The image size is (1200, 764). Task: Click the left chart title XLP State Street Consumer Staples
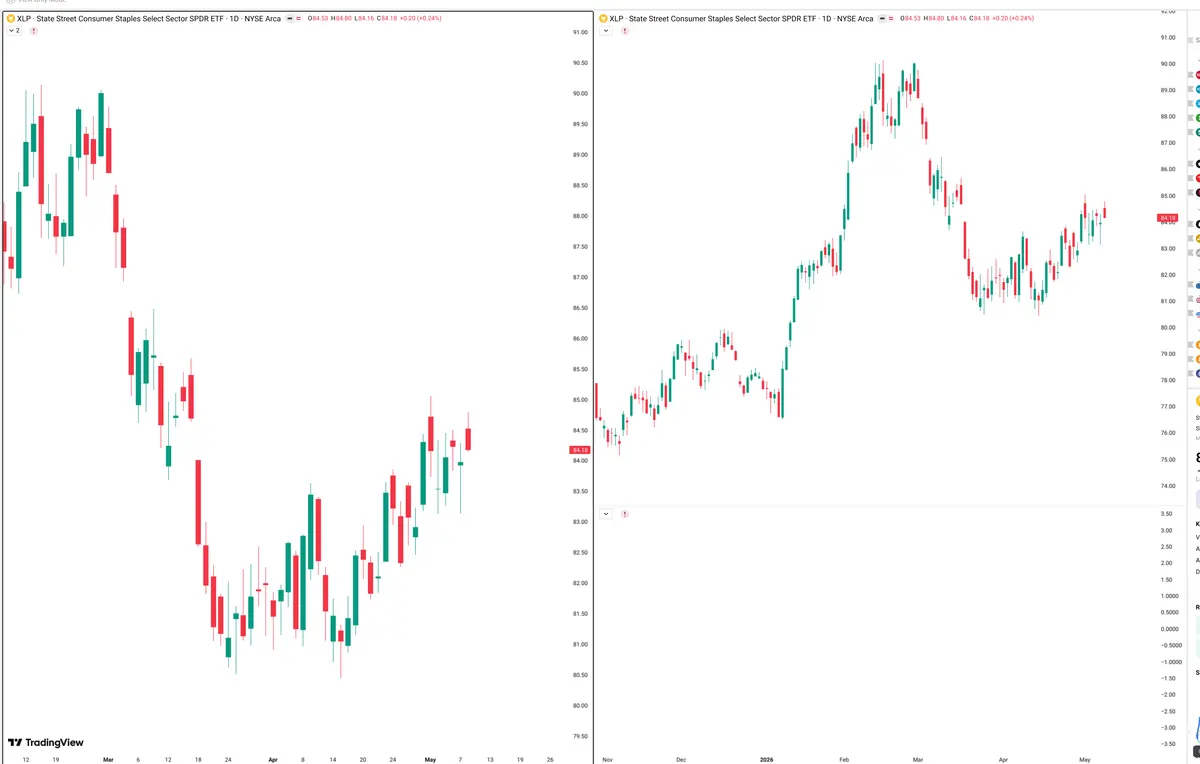[149, 19]
